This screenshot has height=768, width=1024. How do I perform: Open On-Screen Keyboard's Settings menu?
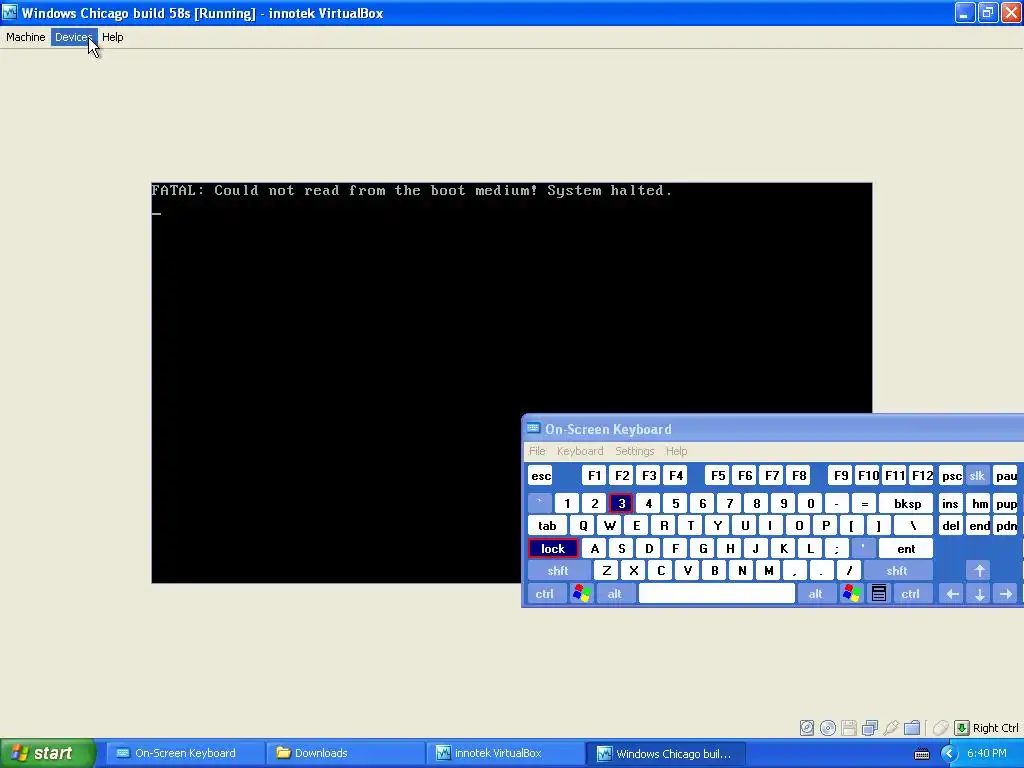(634, 451)
